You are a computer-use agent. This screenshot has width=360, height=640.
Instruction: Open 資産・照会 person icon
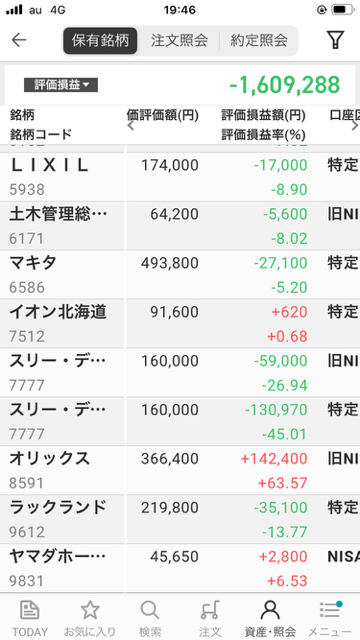(x=270, y=610)
